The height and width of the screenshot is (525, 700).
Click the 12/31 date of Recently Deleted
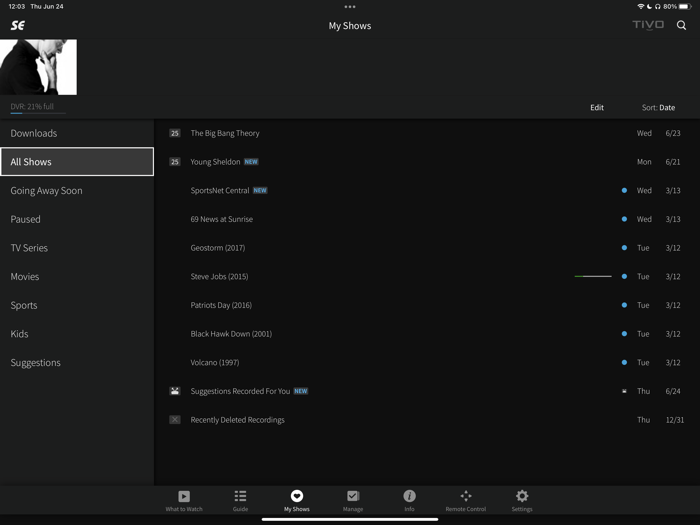(675, 420)
